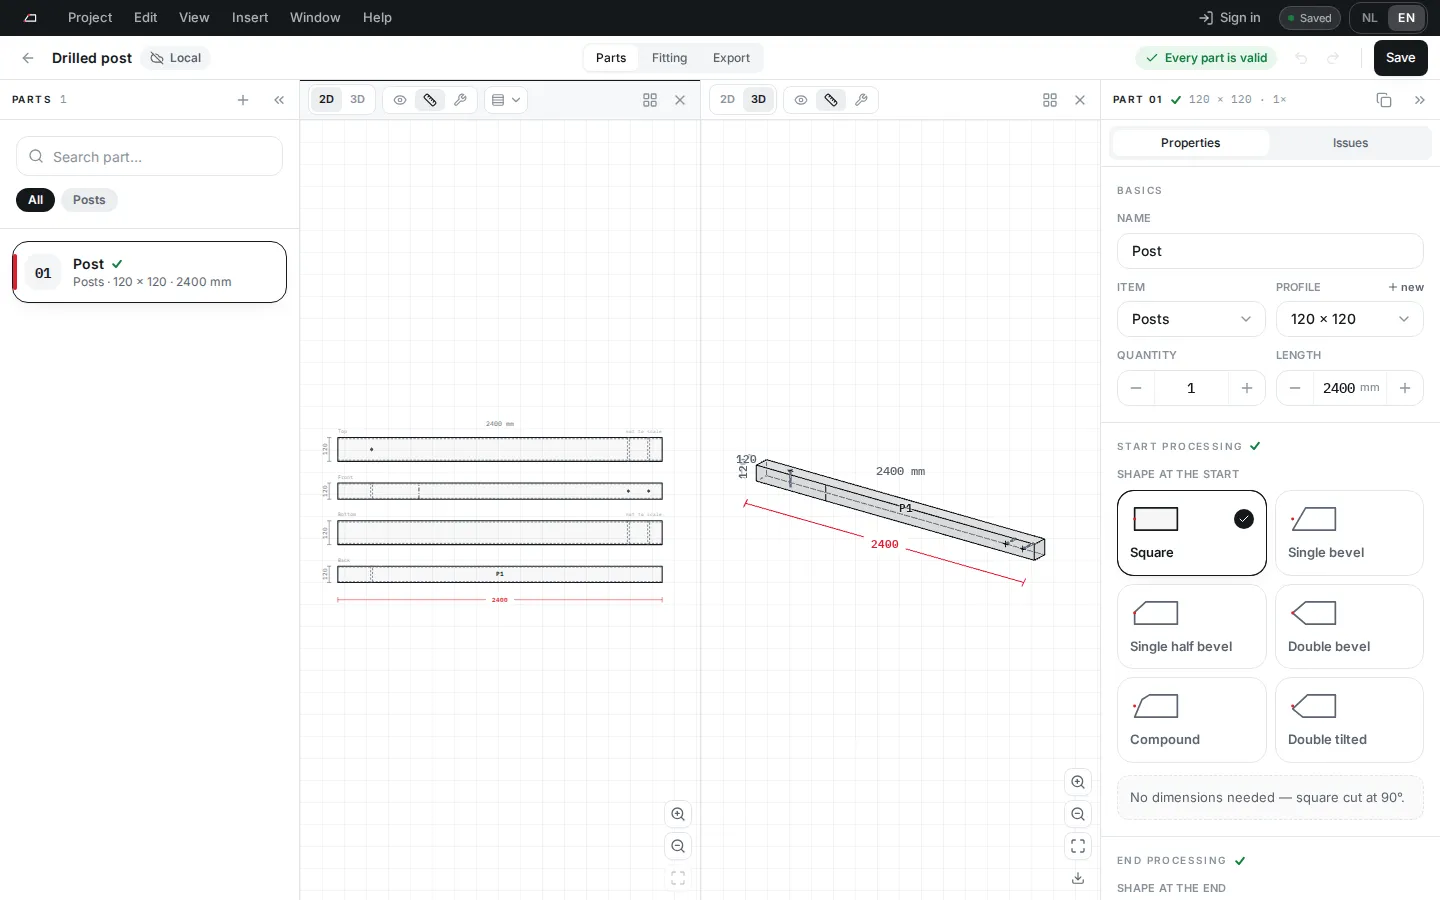This screenshot has width=1440, height=900.
Task: Click Sign in
Action: coord(1230,18)
